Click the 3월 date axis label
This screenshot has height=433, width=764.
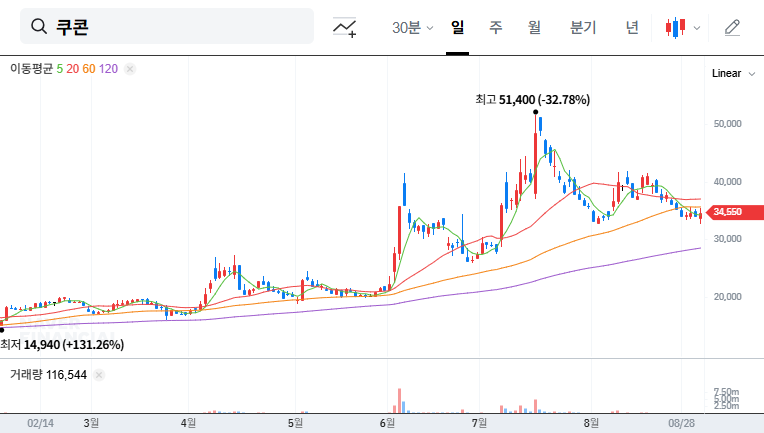coord(91,423)
